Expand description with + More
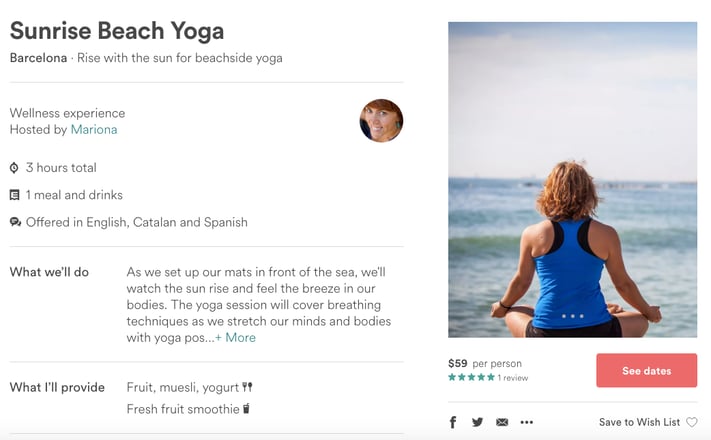This screenshot has height=440, width=711. 235,337
